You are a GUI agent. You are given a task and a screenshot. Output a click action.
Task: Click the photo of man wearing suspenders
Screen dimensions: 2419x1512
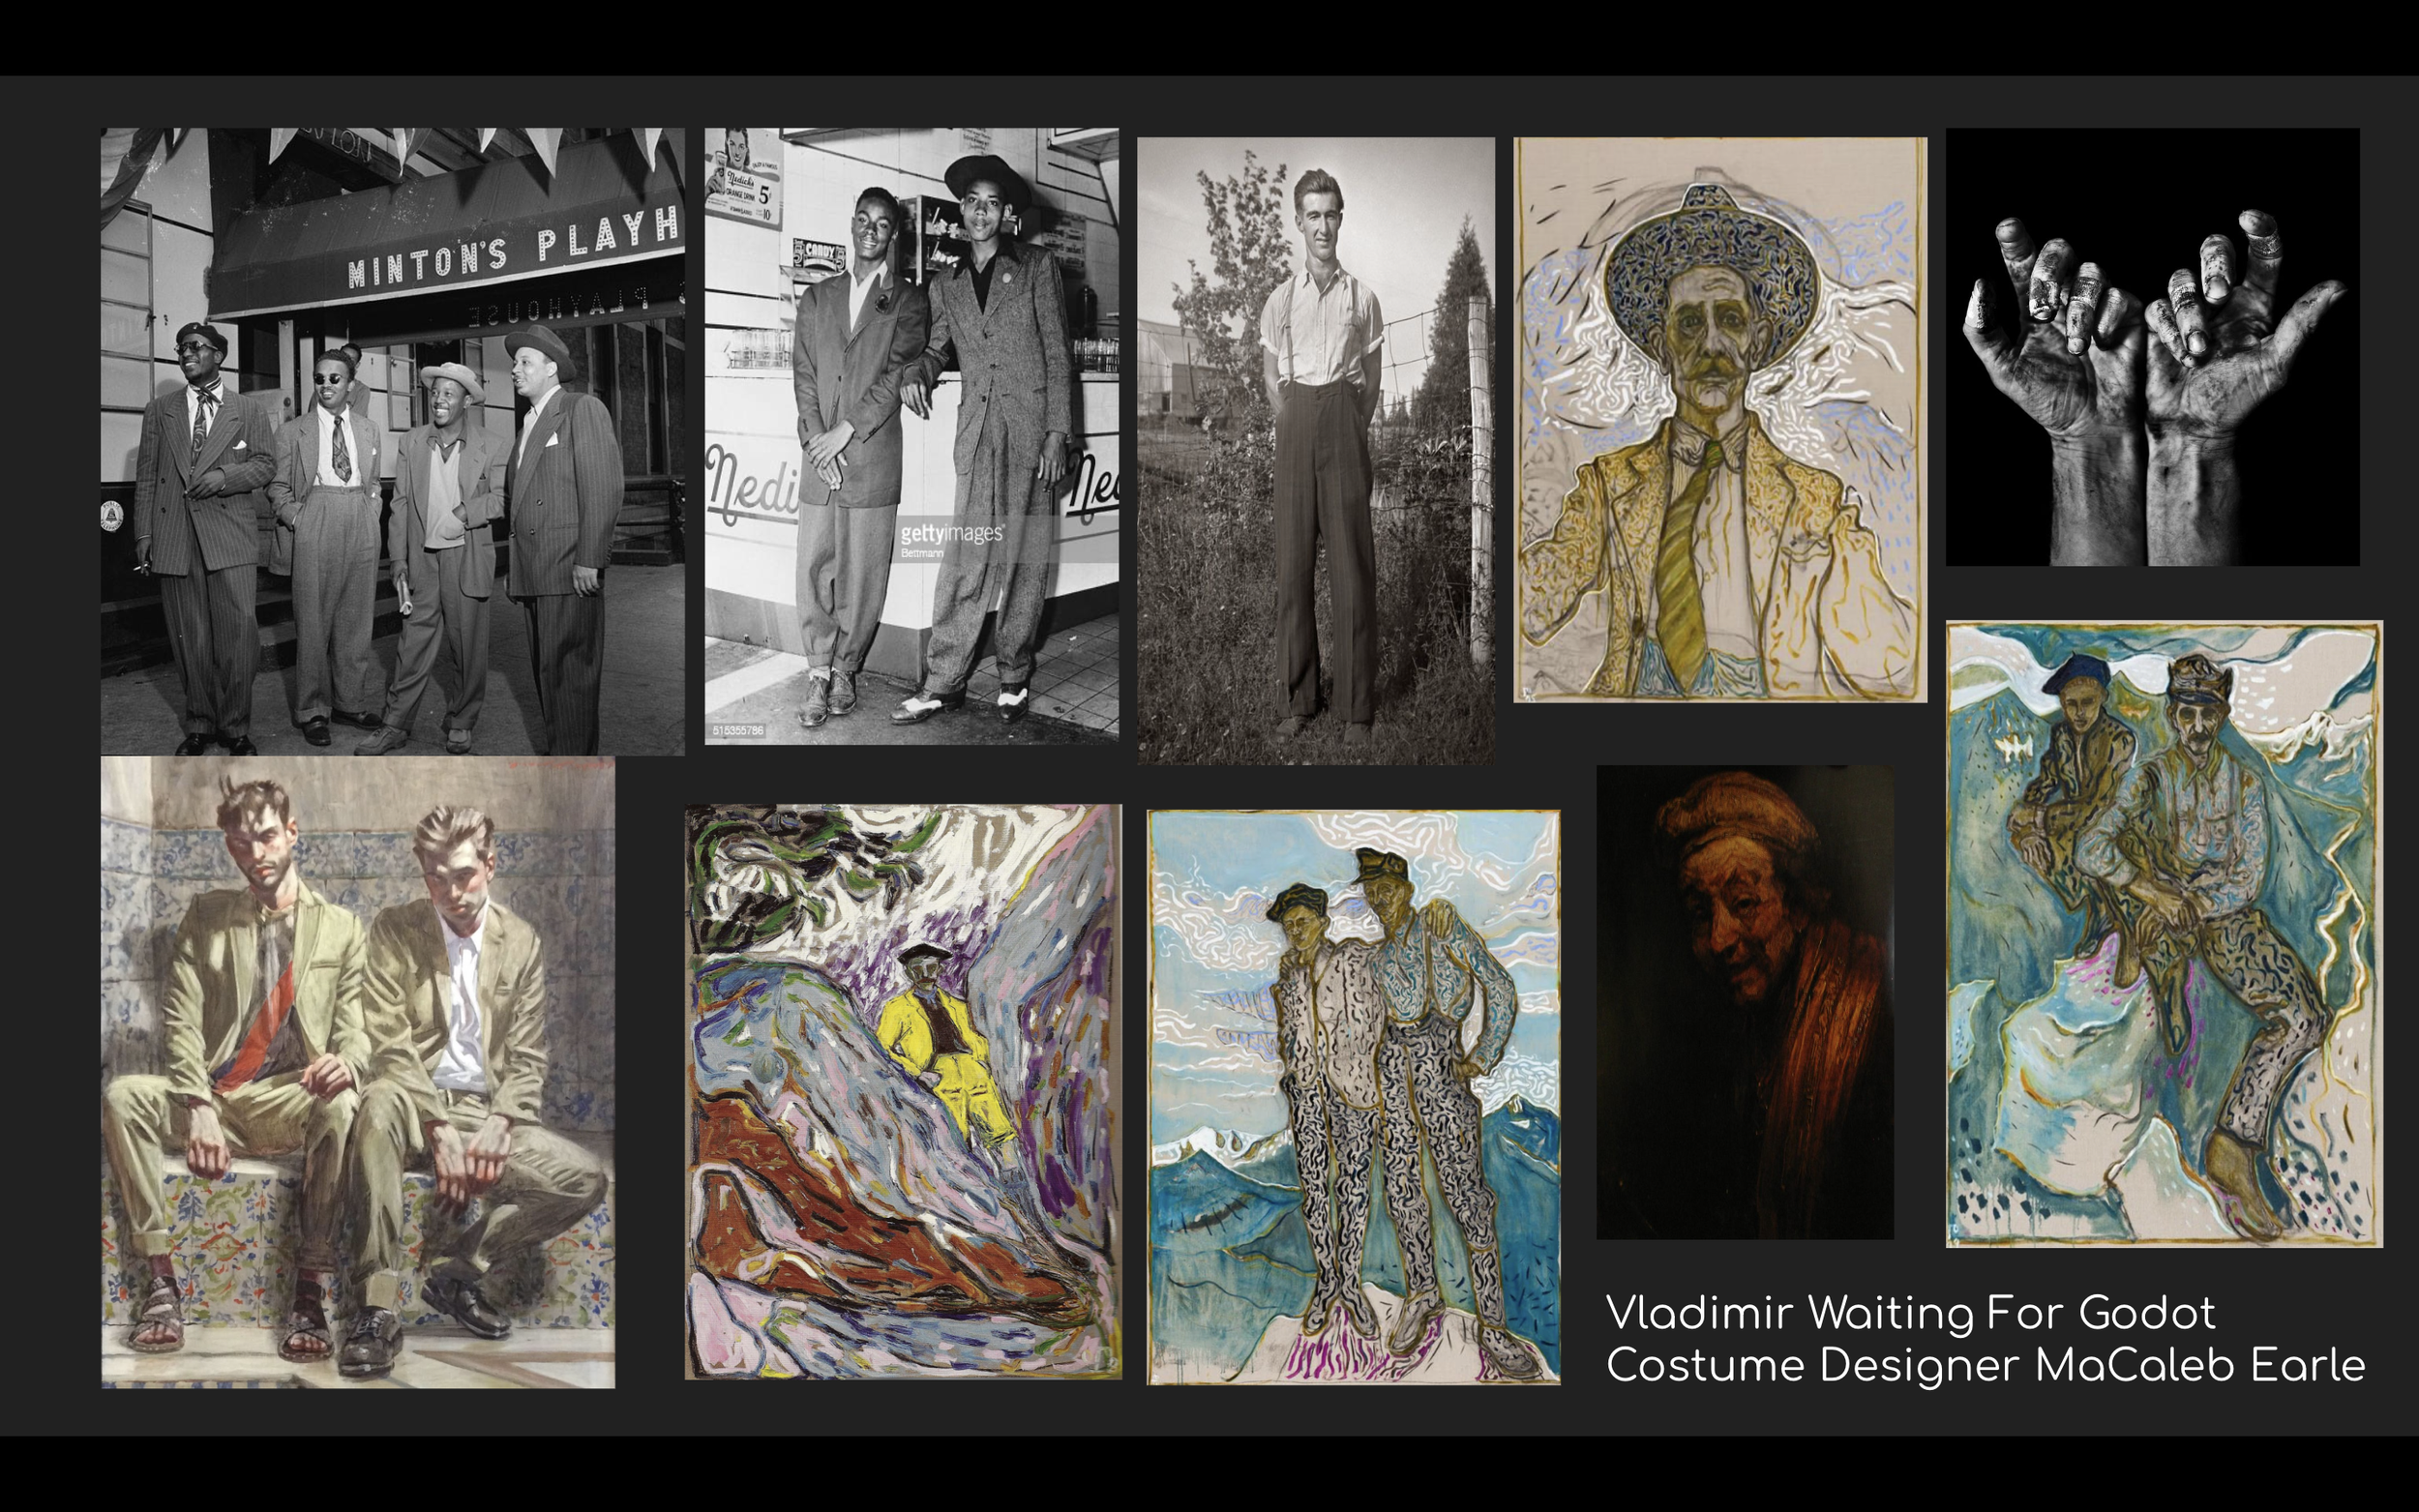[x=1316, y=450]
